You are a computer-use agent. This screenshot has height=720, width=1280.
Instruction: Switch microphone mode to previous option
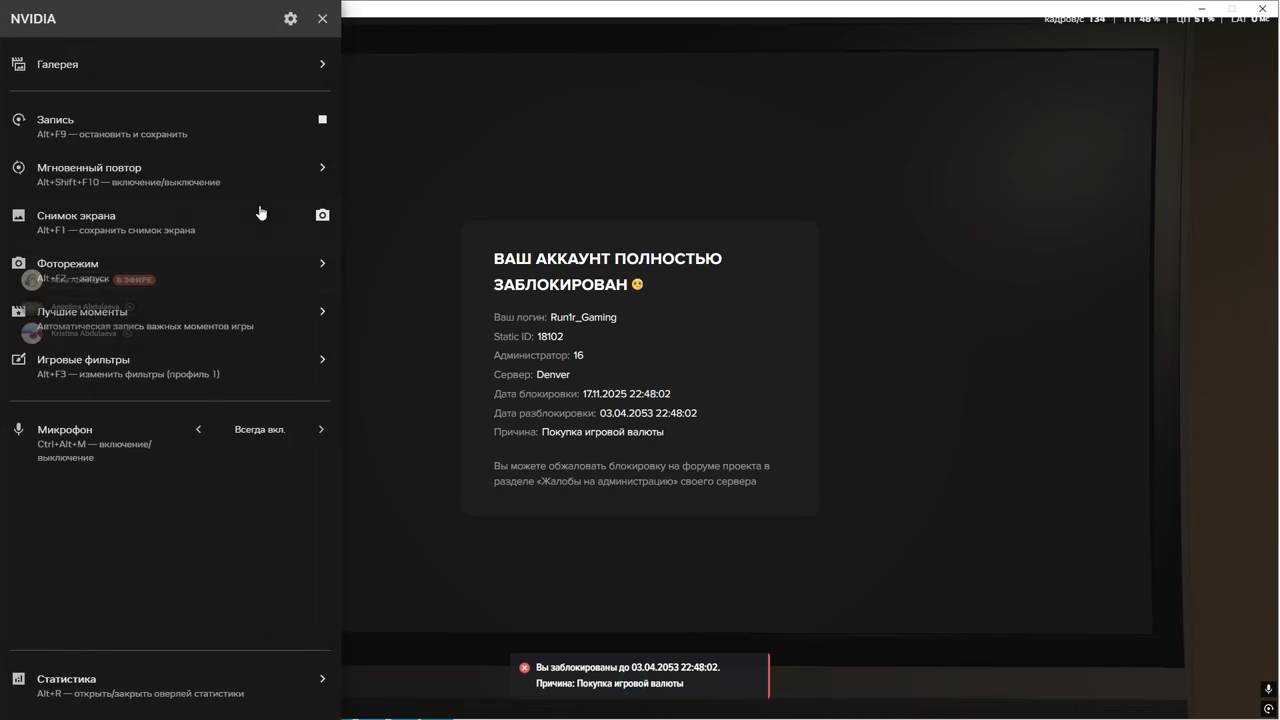click(198, 429)
